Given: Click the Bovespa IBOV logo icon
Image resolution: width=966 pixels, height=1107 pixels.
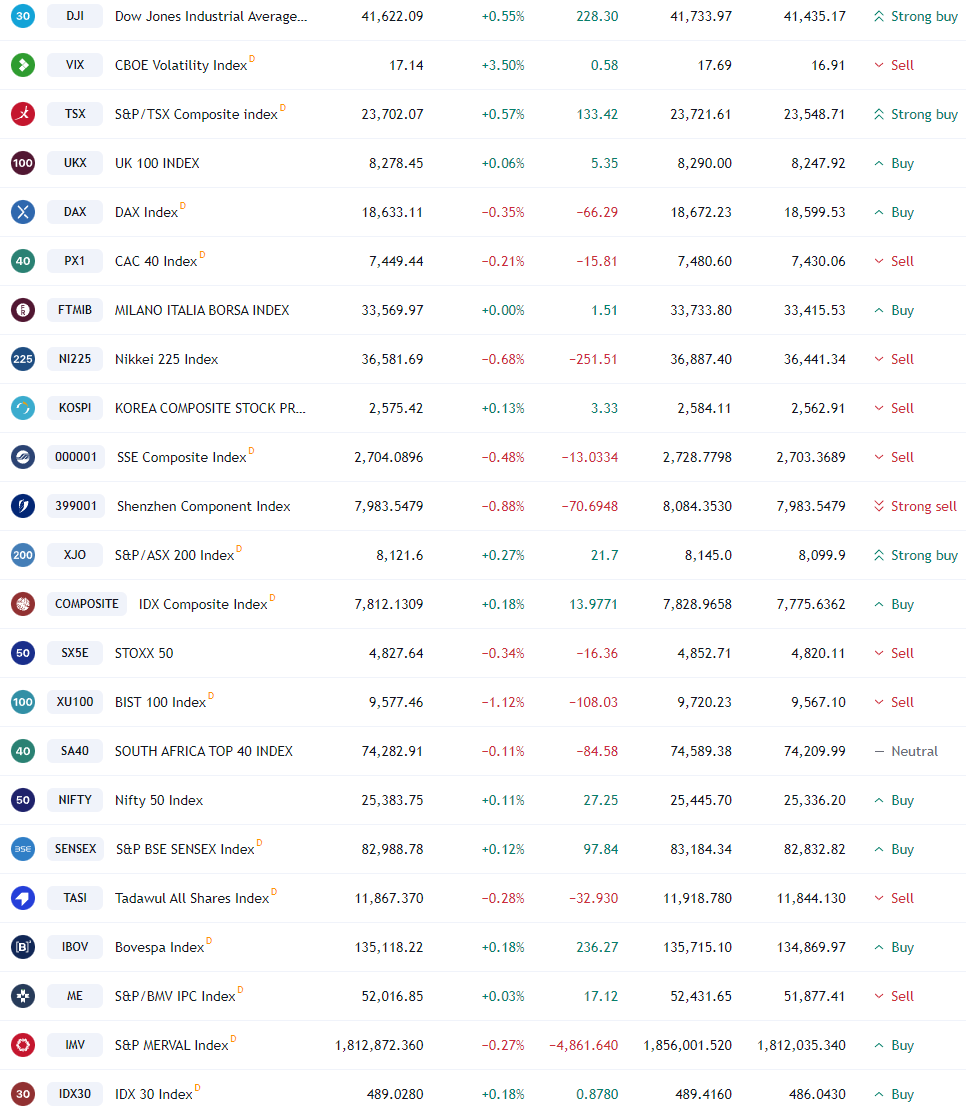Looking at the screenshot, I should 23,947.
